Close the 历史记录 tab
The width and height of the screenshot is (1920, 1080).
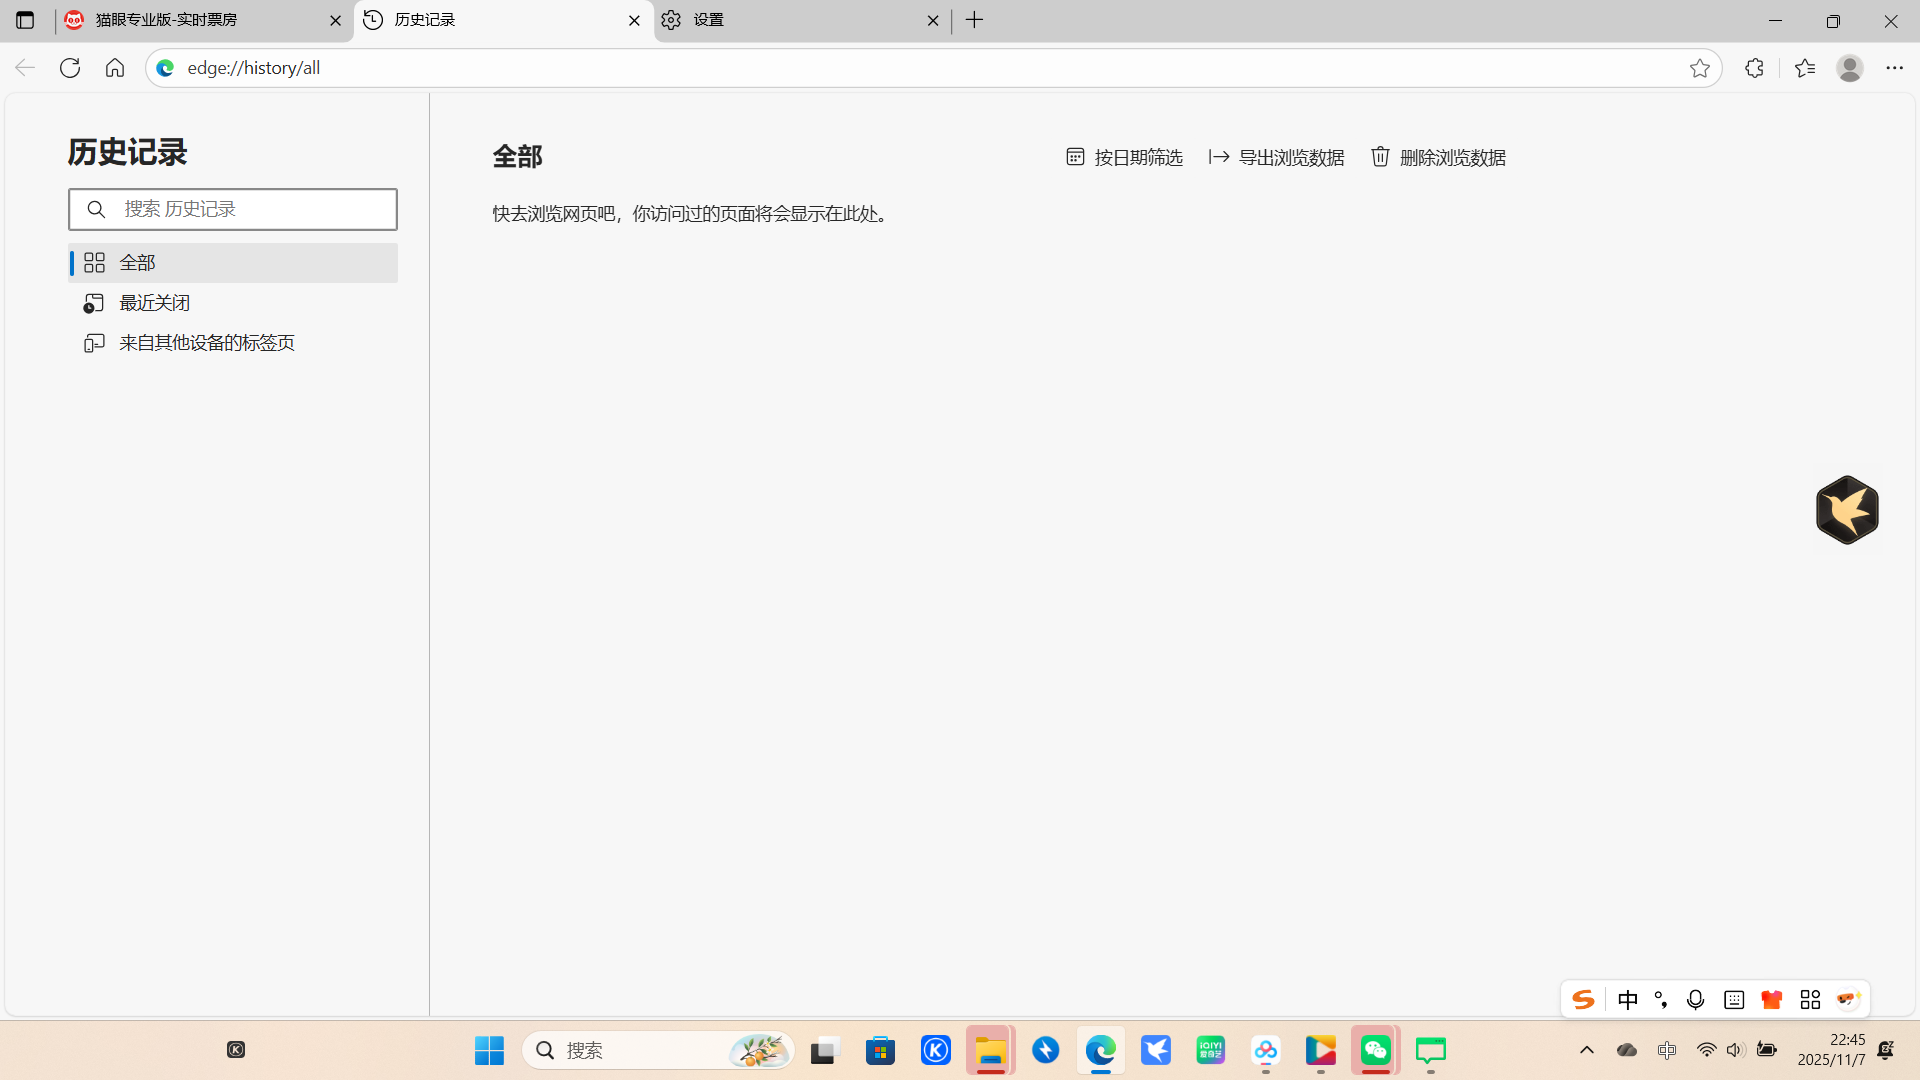[634, 20]
